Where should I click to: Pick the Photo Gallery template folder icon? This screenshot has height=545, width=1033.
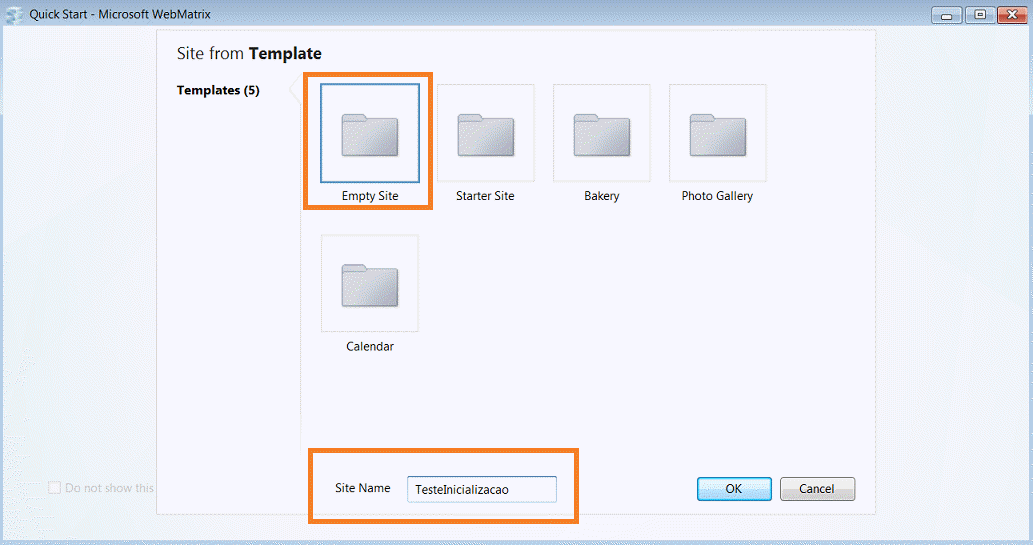coord(717,135)
